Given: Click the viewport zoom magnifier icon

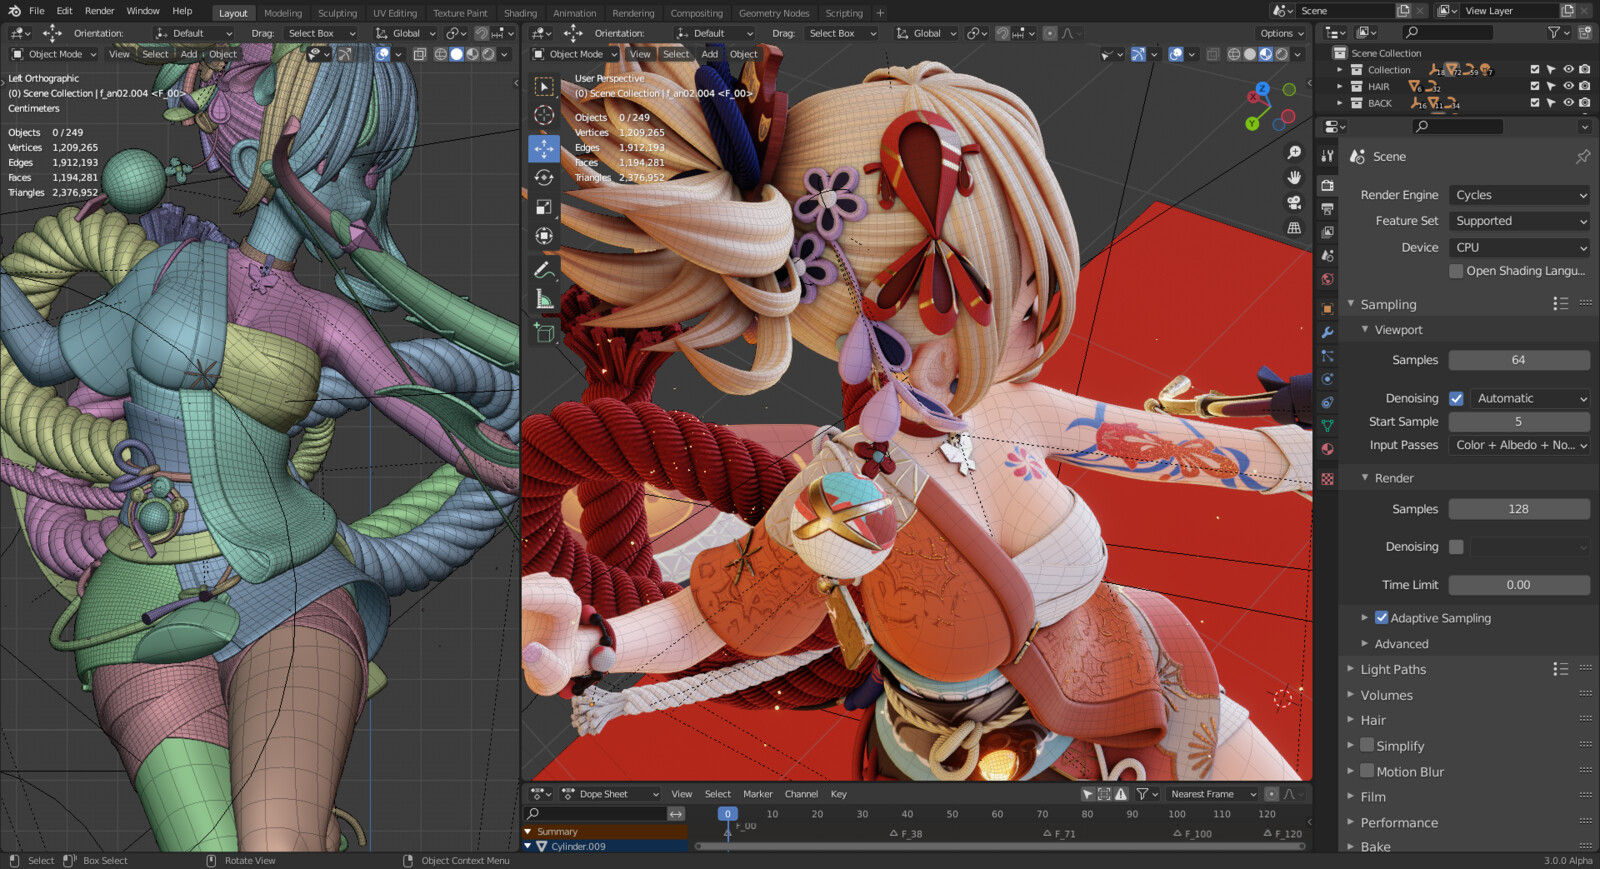Looking at the screenshot, I should pyautogui.click(x=1294, y=152).
